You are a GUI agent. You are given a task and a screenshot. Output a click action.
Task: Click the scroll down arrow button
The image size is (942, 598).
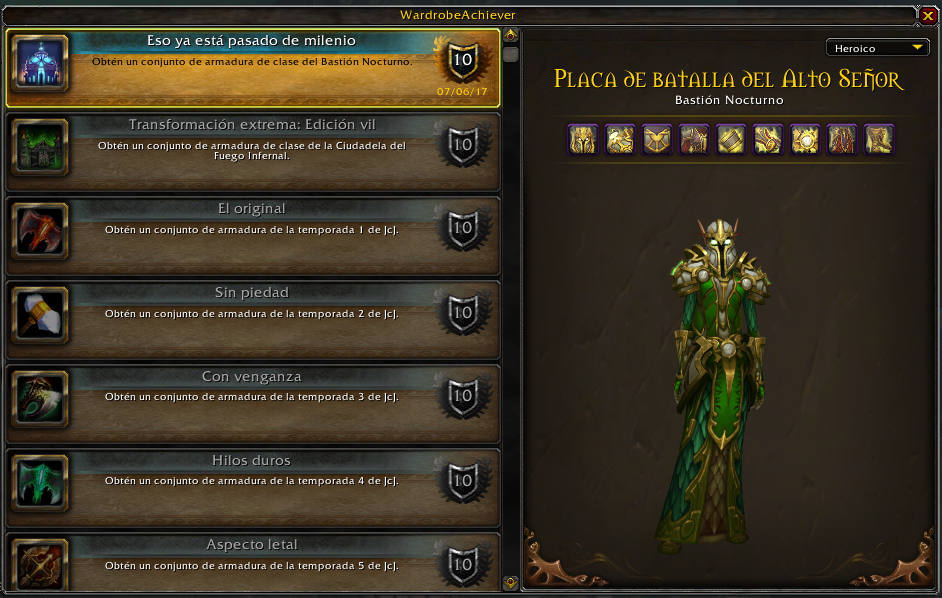click(511, 582)
